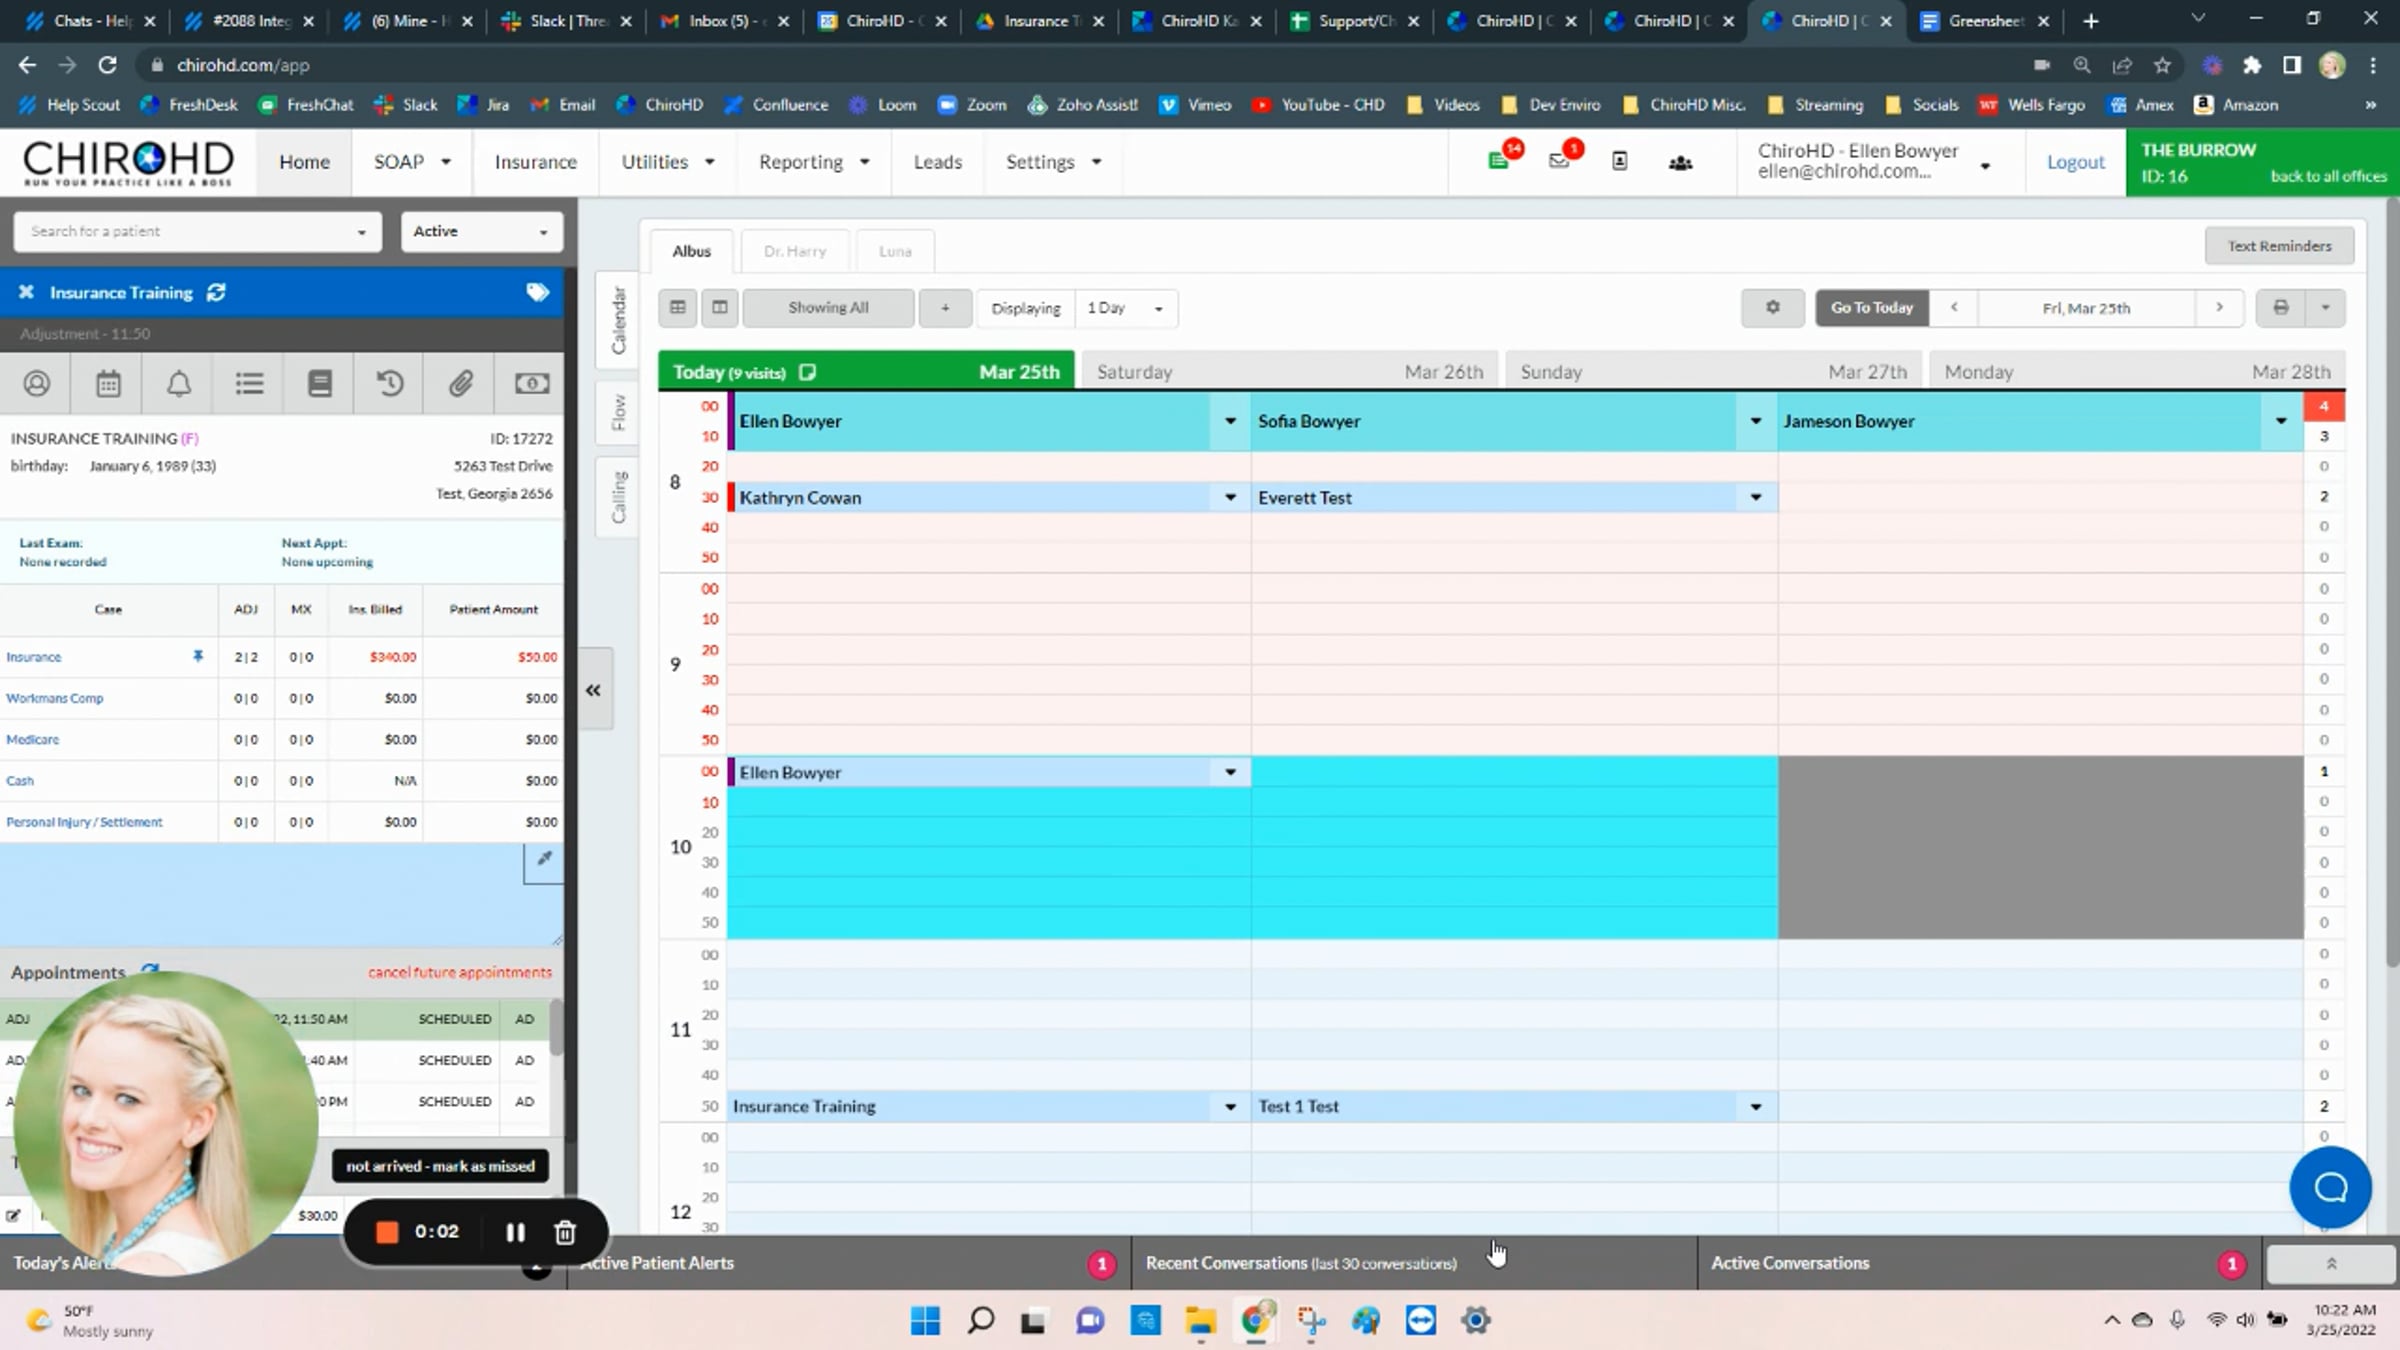Open the text messages icon with badge 14
The height and width of the screenshot is (1350, 2400).
pos(1498,161)
